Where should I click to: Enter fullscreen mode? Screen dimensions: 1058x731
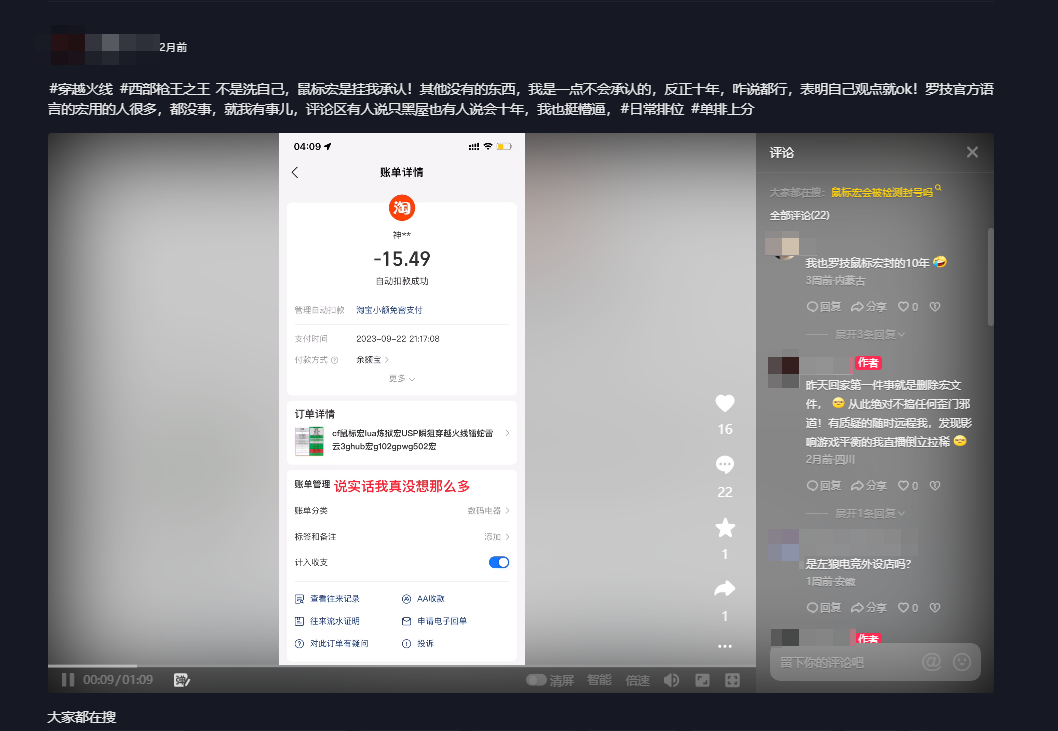click(x=732, y=680)
